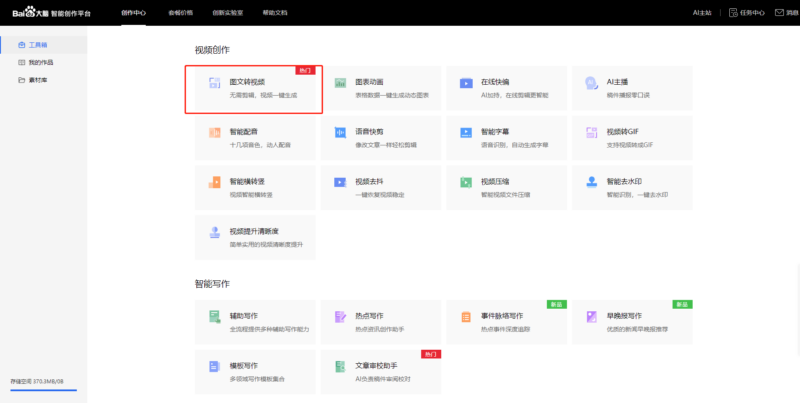This screenshot has height=403, width=800.
Task: Click the 文章审校助手 proofreading icon
Action: 340,366
